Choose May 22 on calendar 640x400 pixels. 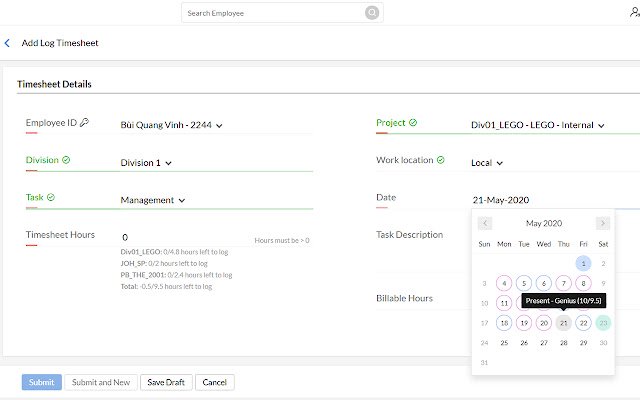pos(583,323)
